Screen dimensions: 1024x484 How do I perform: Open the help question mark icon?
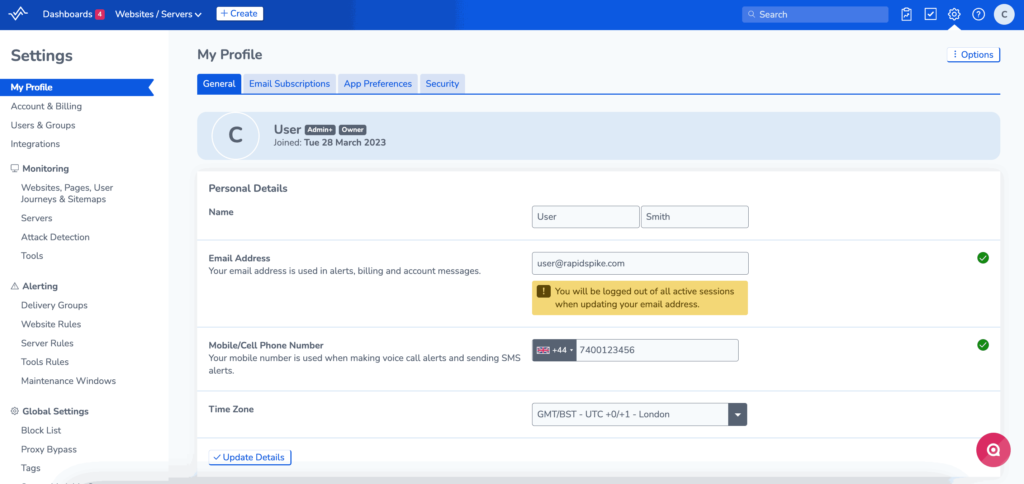[978, 14]
